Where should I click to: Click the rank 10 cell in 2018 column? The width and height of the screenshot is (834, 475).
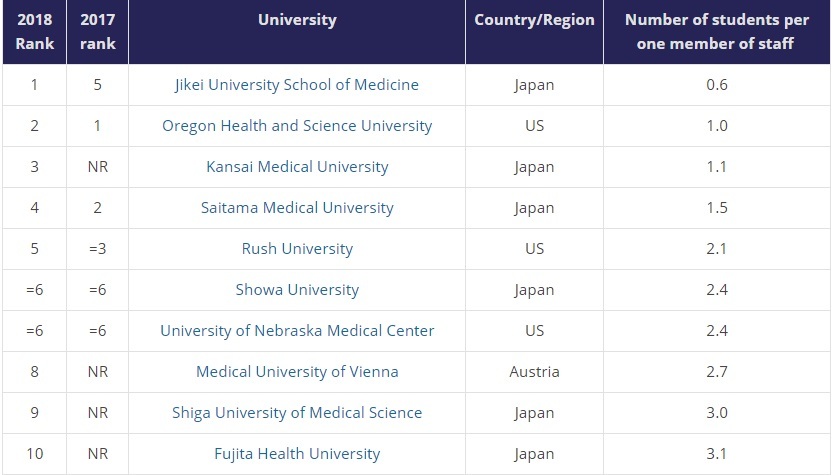tap(34, 454)
